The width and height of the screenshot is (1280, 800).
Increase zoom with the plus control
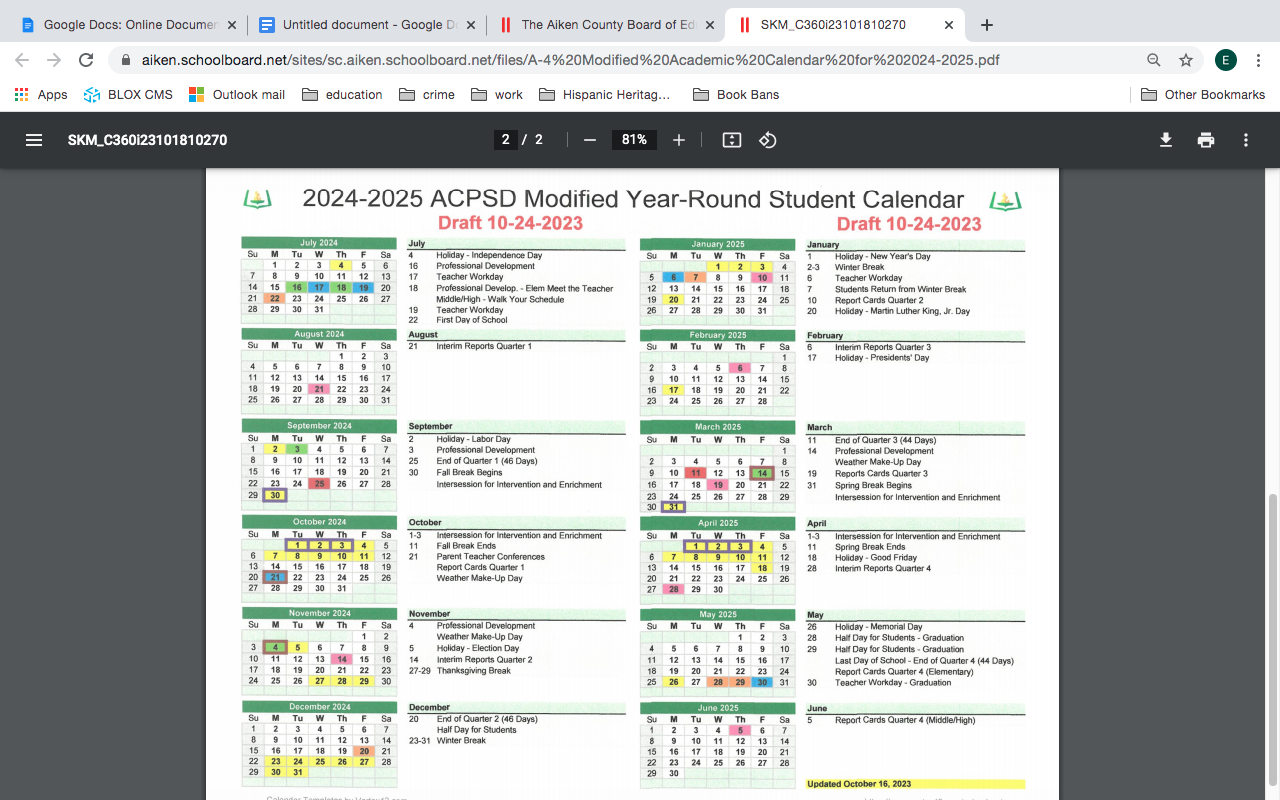coord(678,140)
